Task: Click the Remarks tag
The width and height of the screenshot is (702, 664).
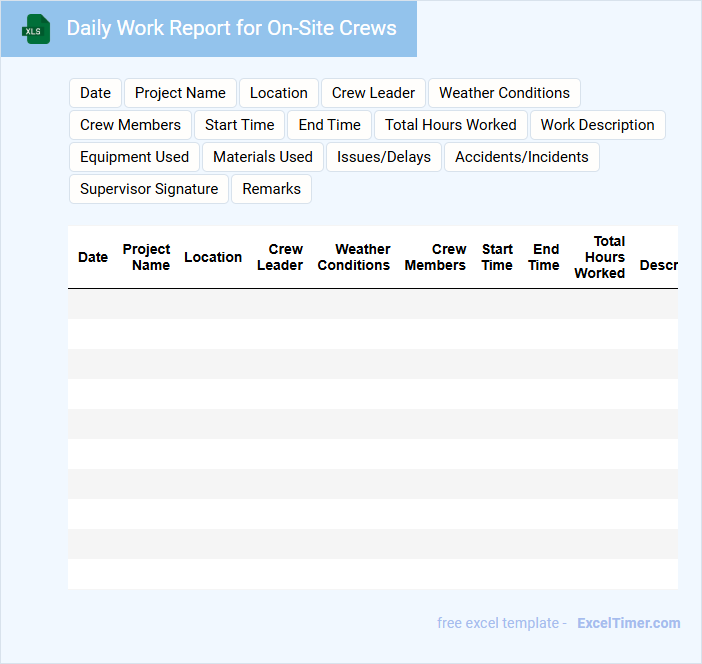Action: point(271,189)
